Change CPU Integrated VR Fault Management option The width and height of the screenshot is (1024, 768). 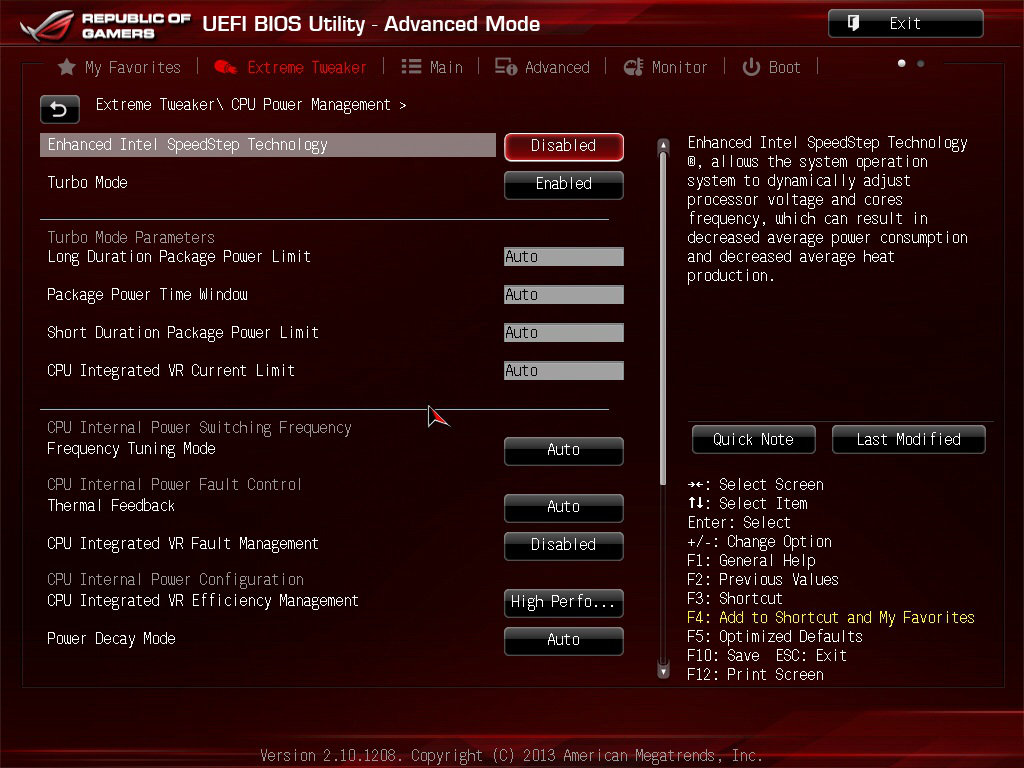(x=564, y=545)
